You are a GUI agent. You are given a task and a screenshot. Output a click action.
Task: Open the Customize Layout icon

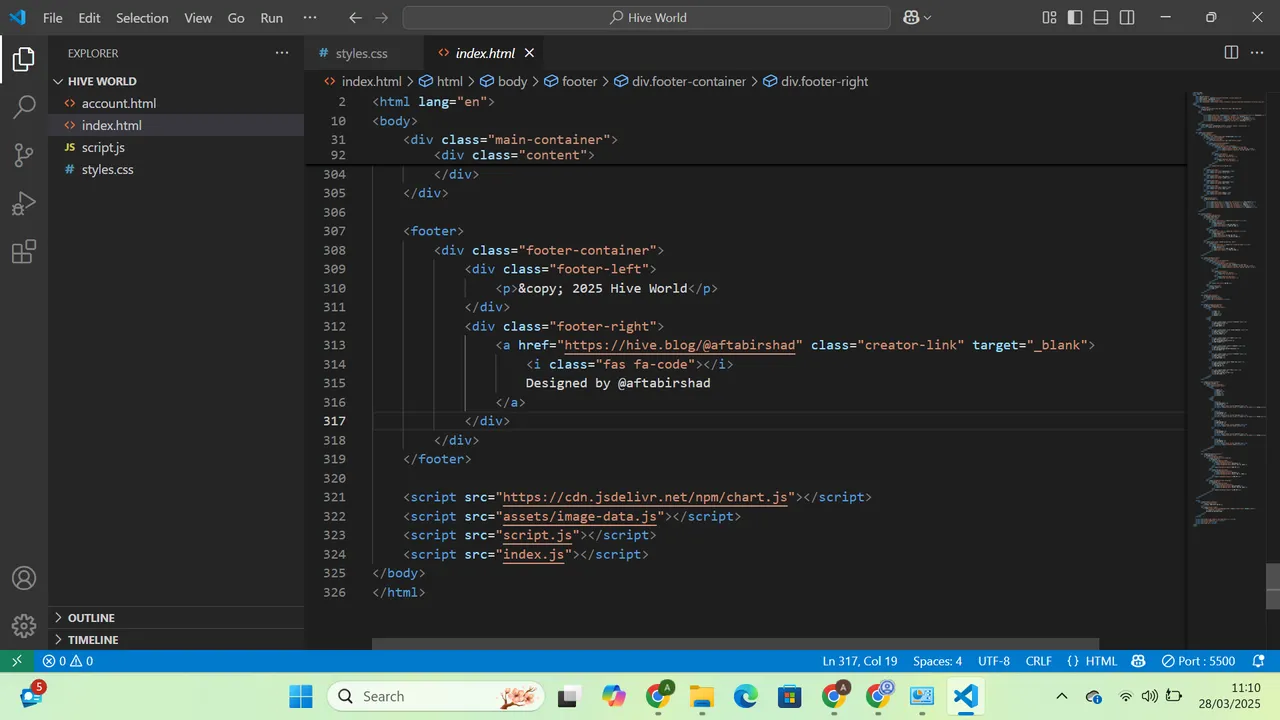[1049, 18]
